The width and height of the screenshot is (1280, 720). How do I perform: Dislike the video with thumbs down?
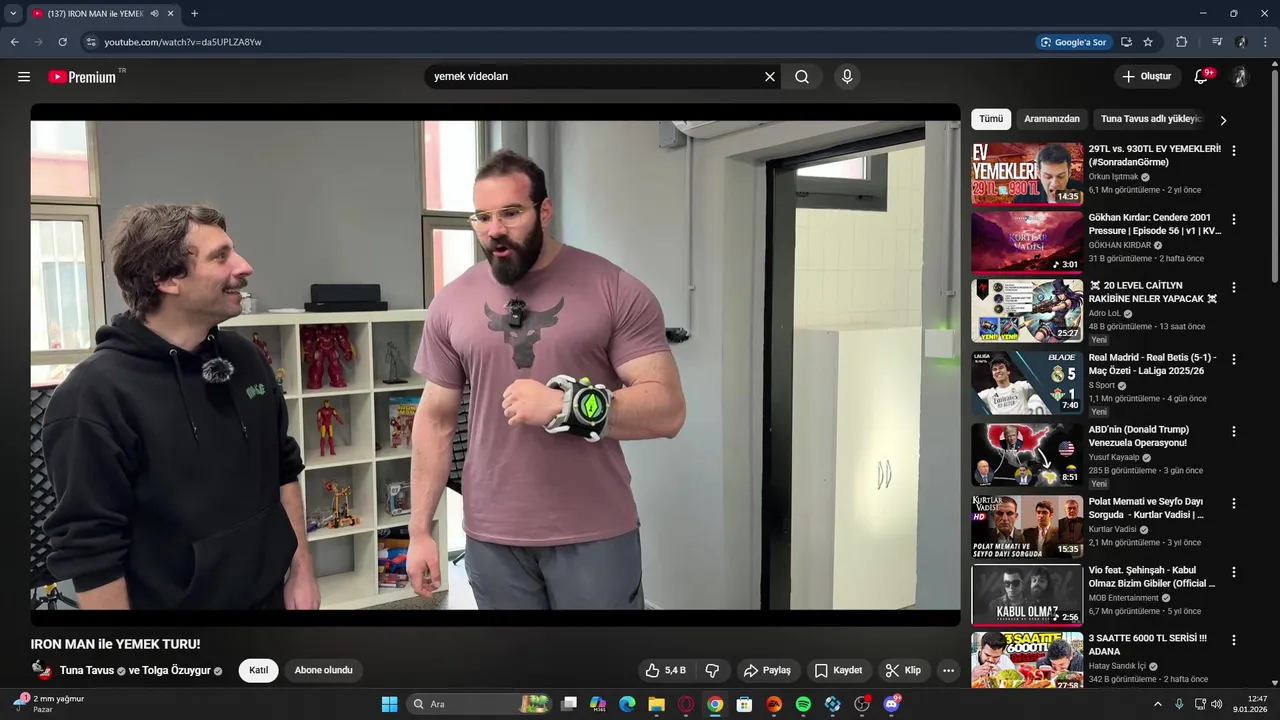(713, 670)
